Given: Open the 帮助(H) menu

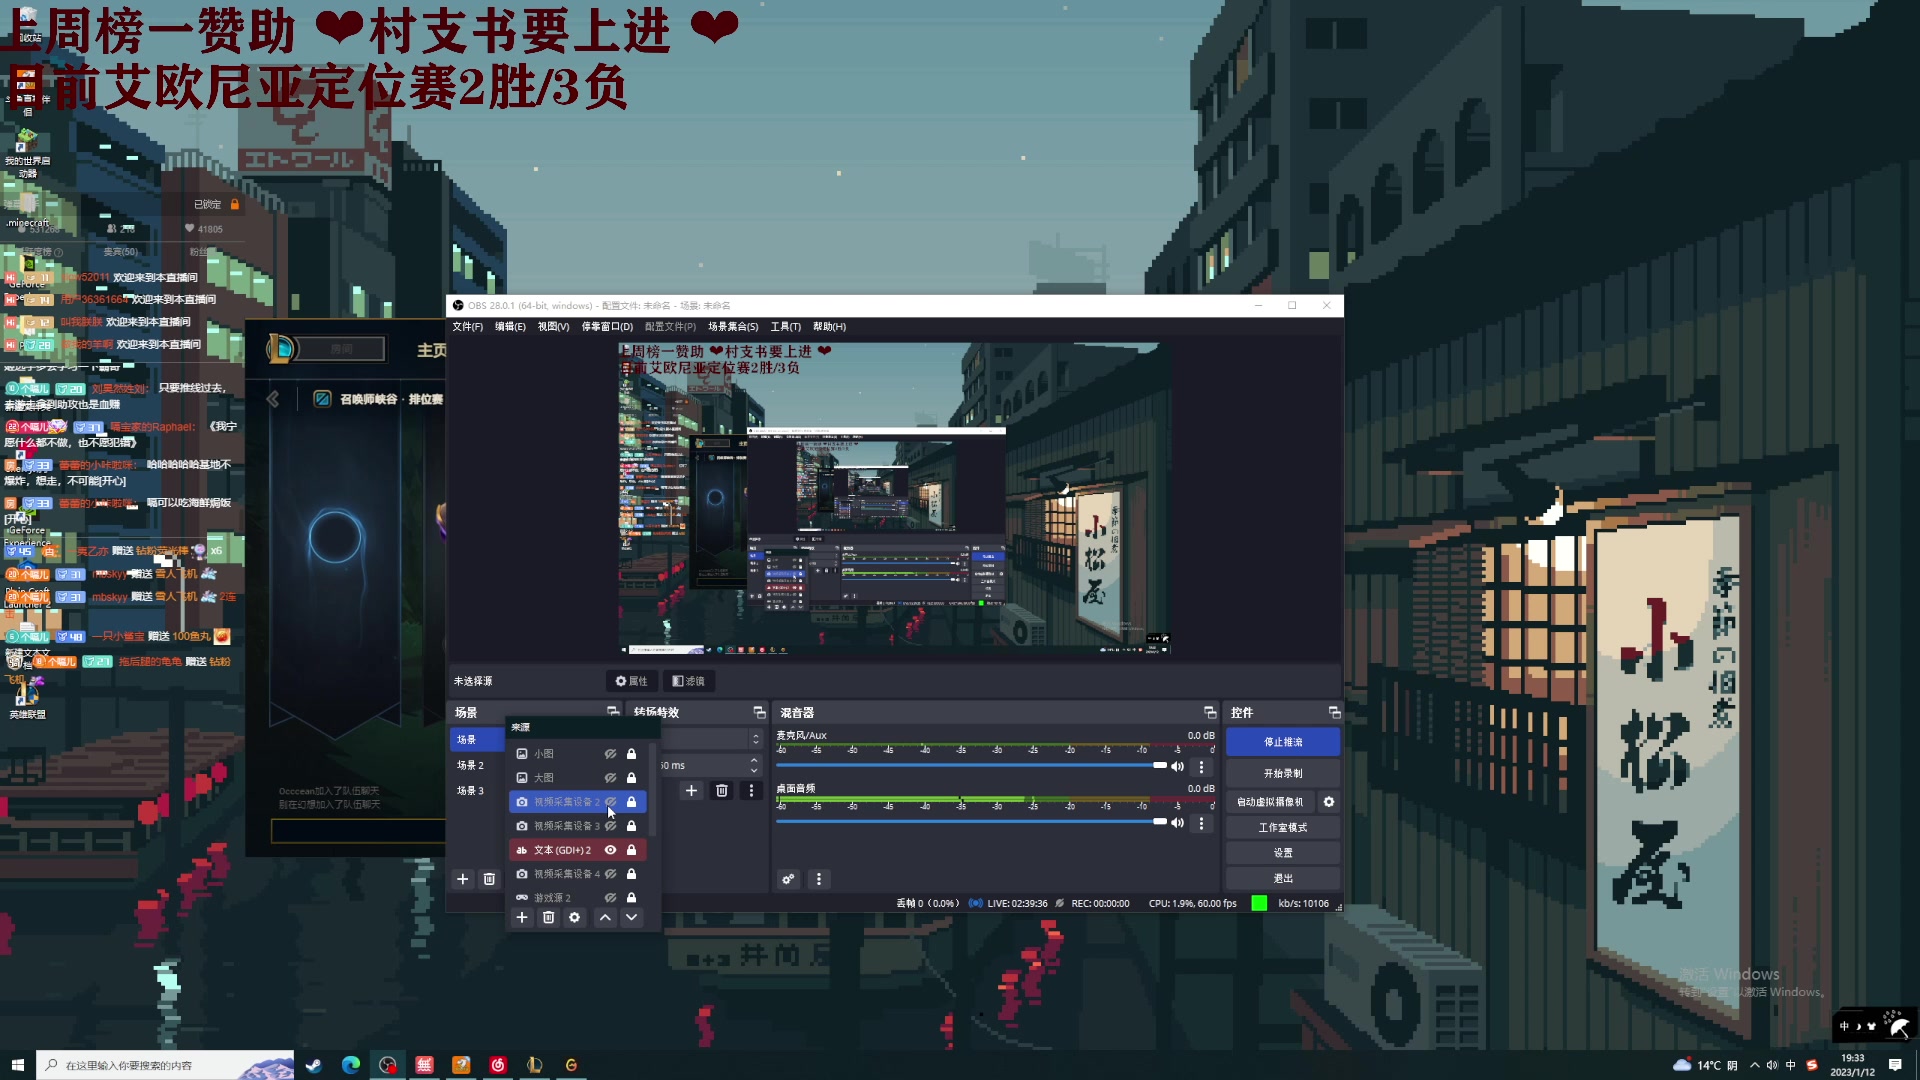Looking at the screenshot, I should pyautogui.click(x=829, y=327).
